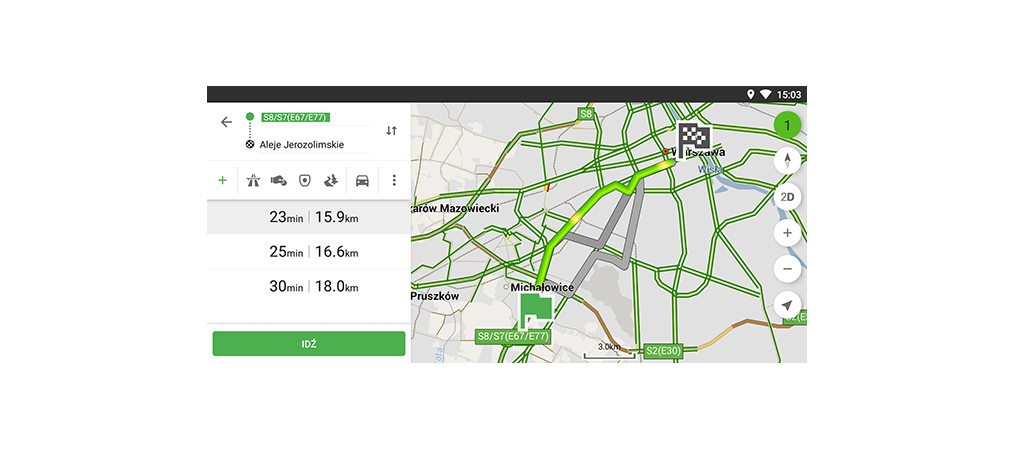
Task: Open the car vehicle type selector
Action: [362, 181]
